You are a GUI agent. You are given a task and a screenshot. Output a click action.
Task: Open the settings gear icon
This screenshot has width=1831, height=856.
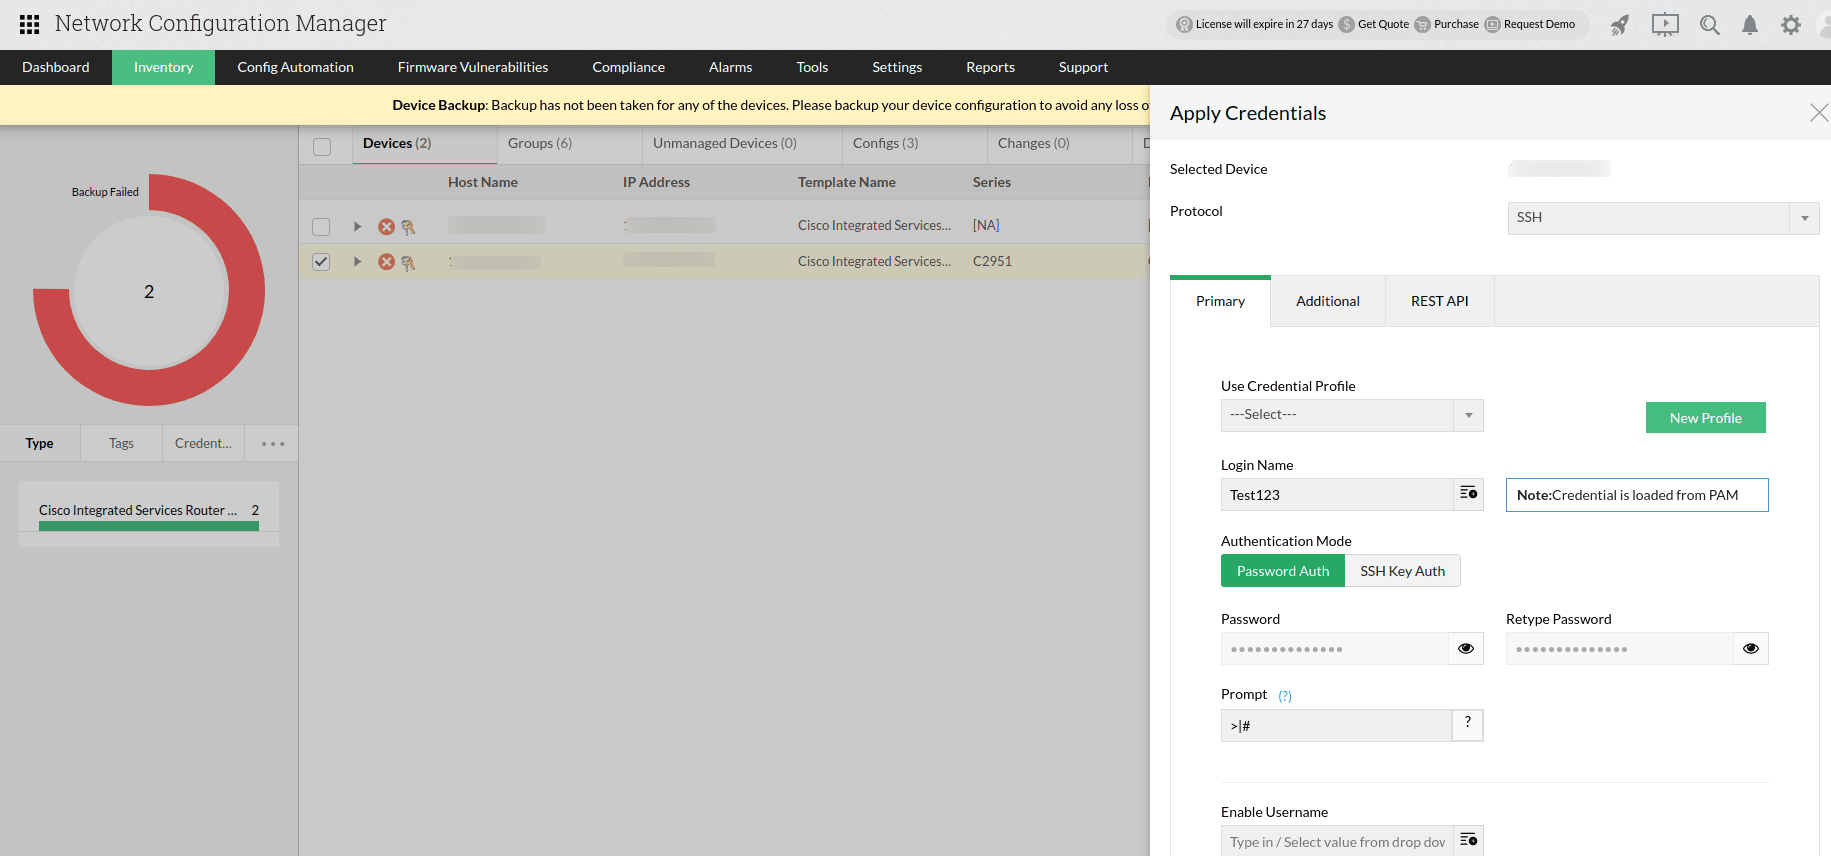coord(1791,25)
